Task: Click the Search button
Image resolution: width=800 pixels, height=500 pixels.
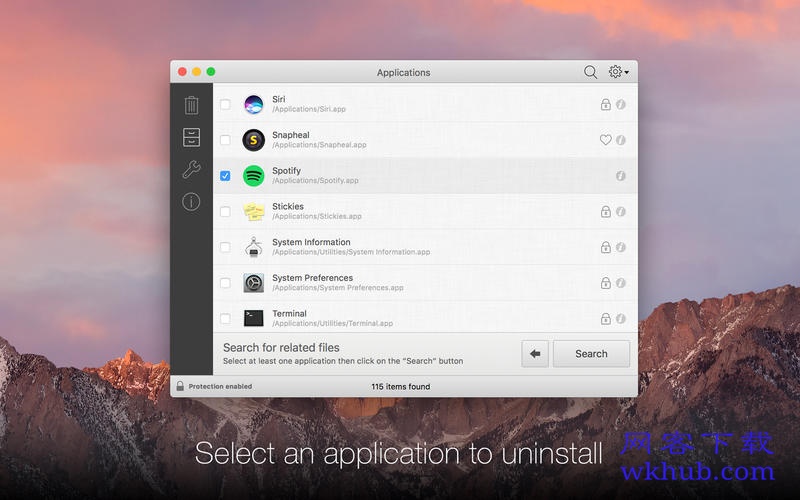Action: [591, 354]
